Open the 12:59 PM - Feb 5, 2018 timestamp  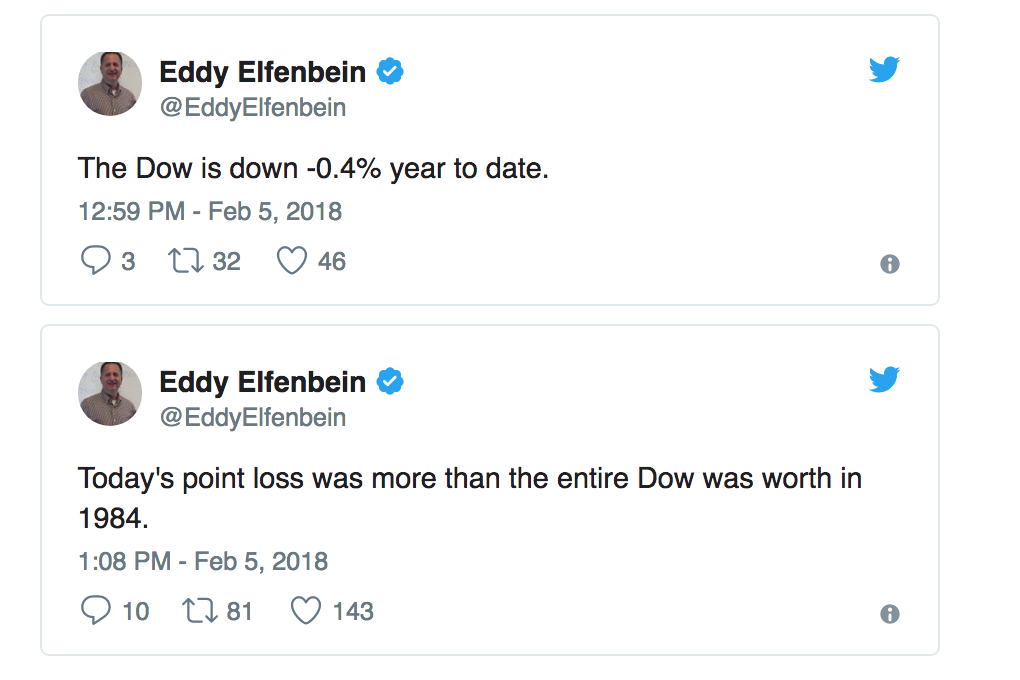pyautogui.click(x=210, y=212)
